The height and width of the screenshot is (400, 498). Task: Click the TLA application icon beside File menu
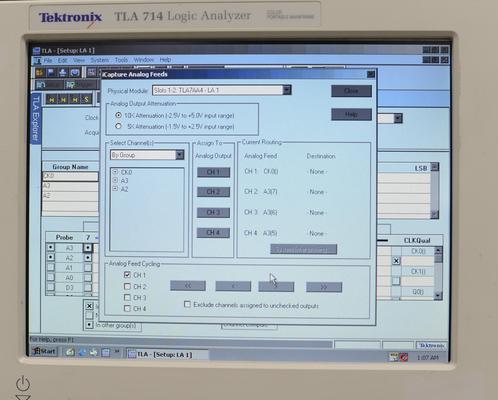coord(38,61)
